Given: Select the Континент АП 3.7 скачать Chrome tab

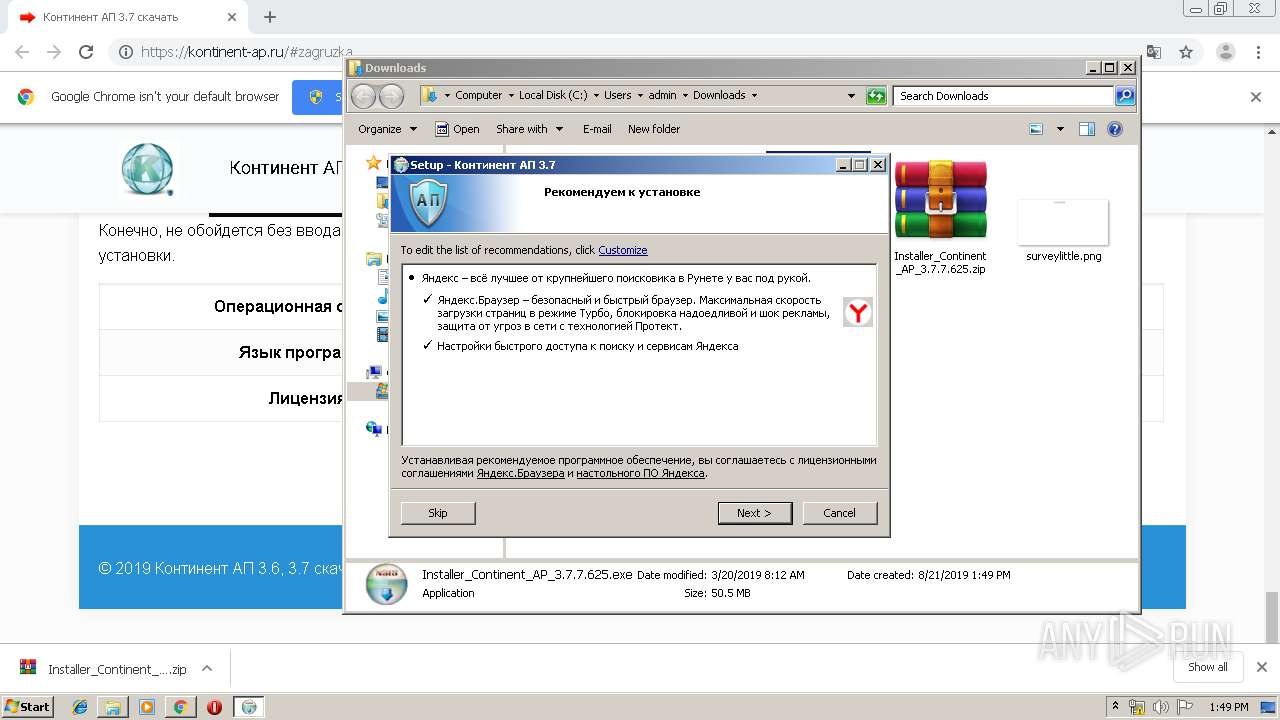Looking at the screenshot, I should [x=128, y=17].
